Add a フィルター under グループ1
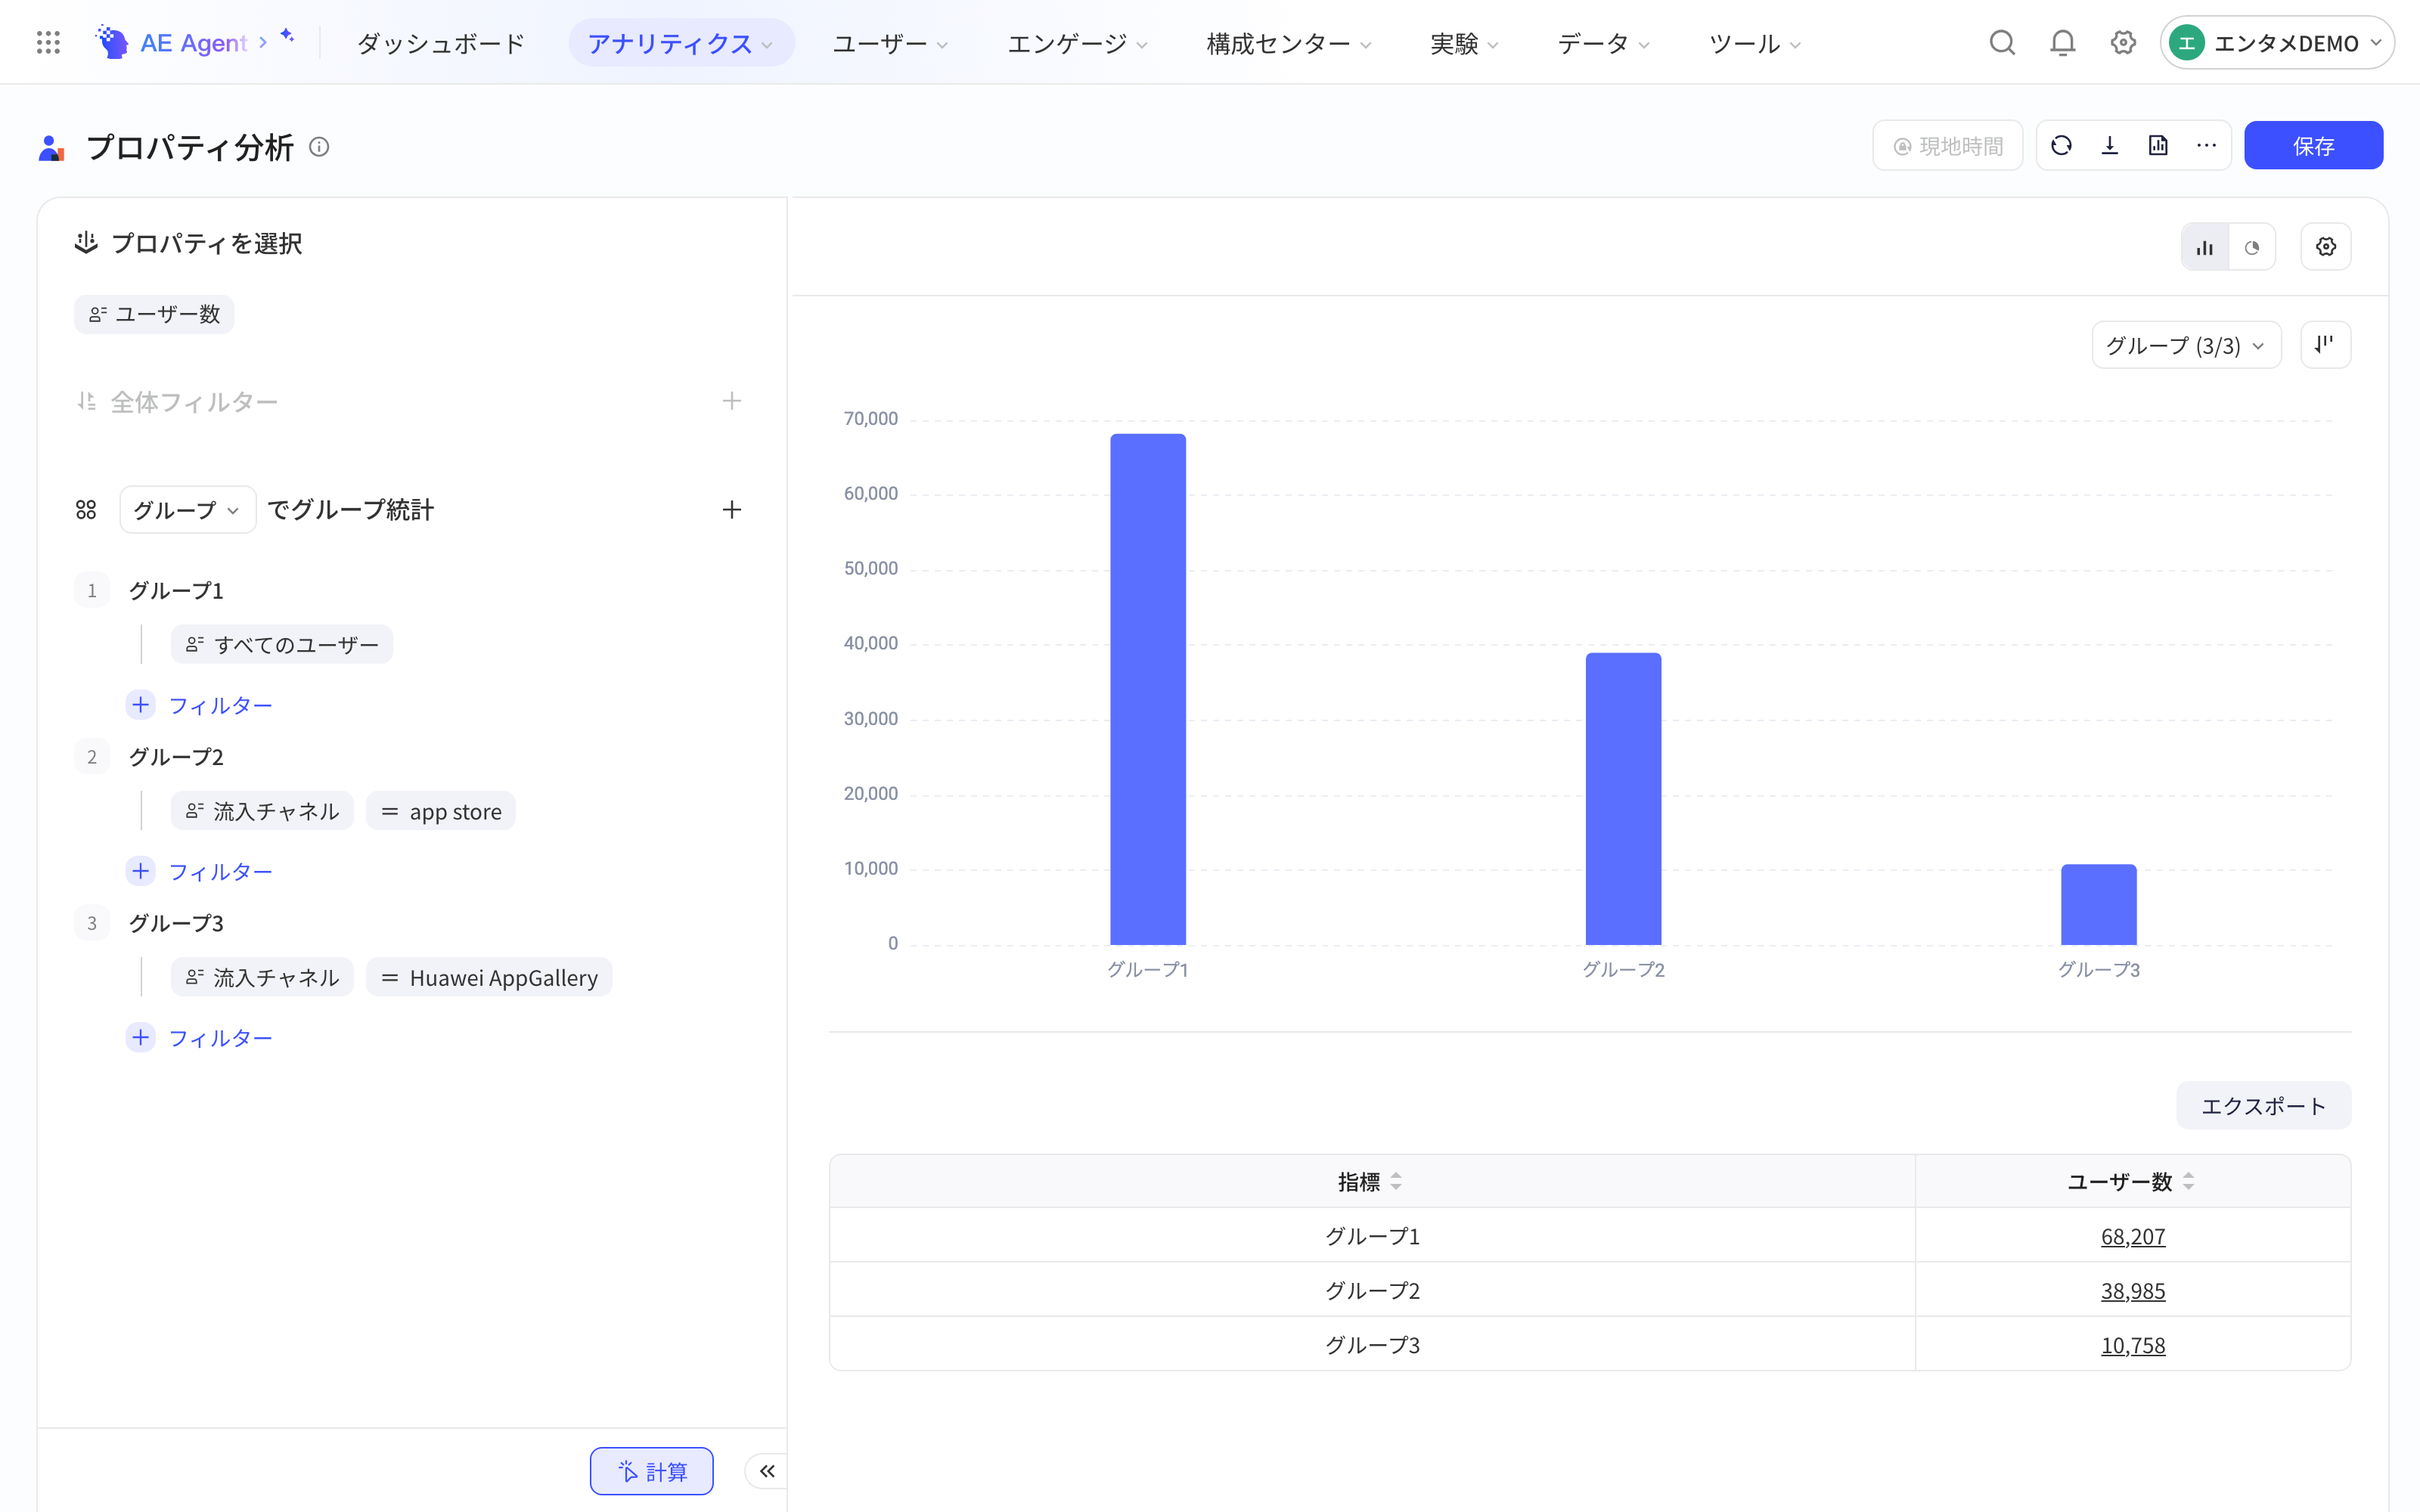This screenshot has width=2420, height=1512. 200,705
